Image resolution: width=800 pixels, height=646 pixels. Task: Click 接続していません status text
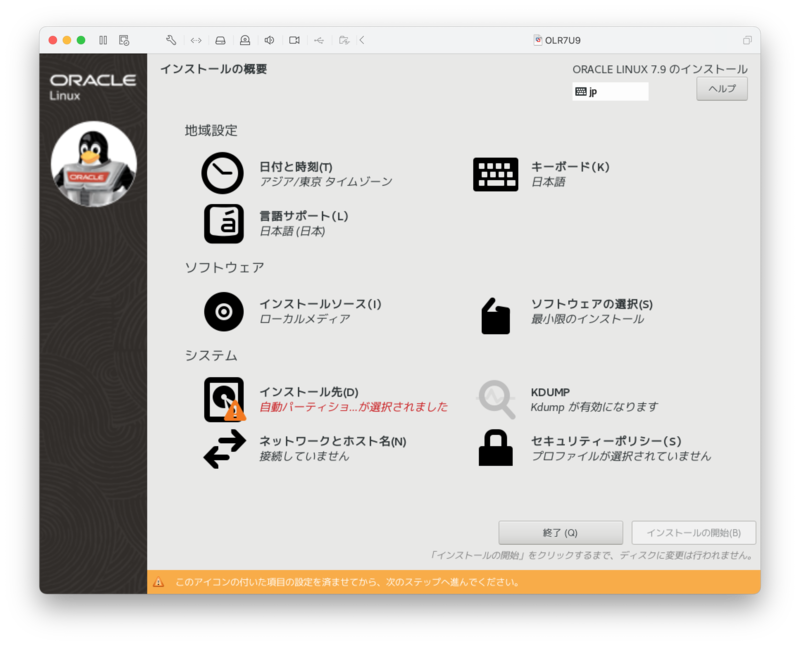[x=304, y=456]
